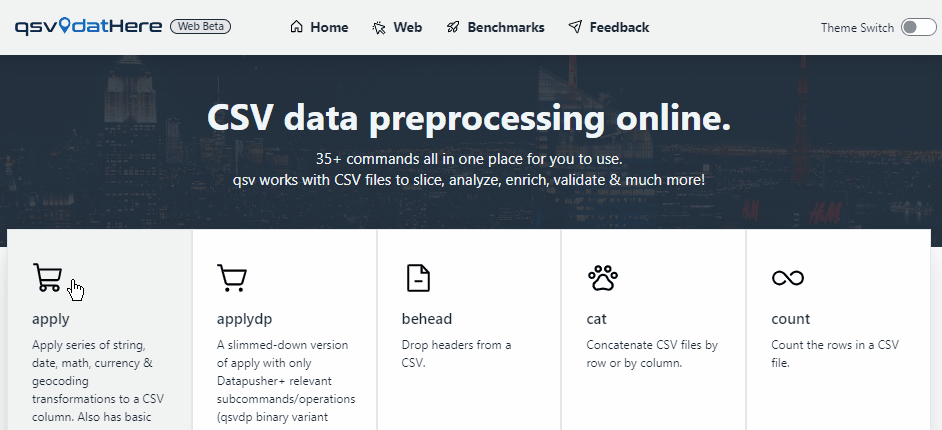942x430 pixels.
Task: Go to the Home menu item
Action: coord(329,27)
